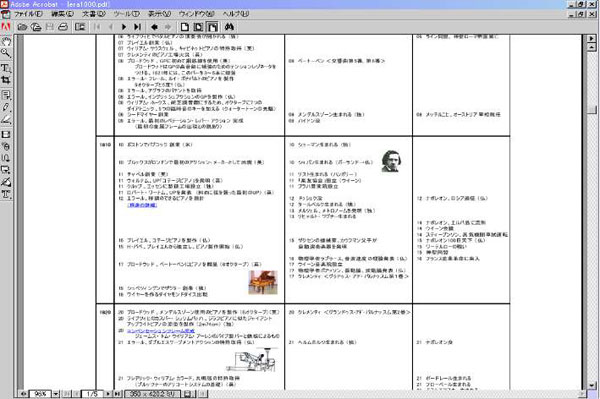This screenshot has height=399, width=600.
Task: Select the Pencil markup tool
Action: tap(6, 107)
